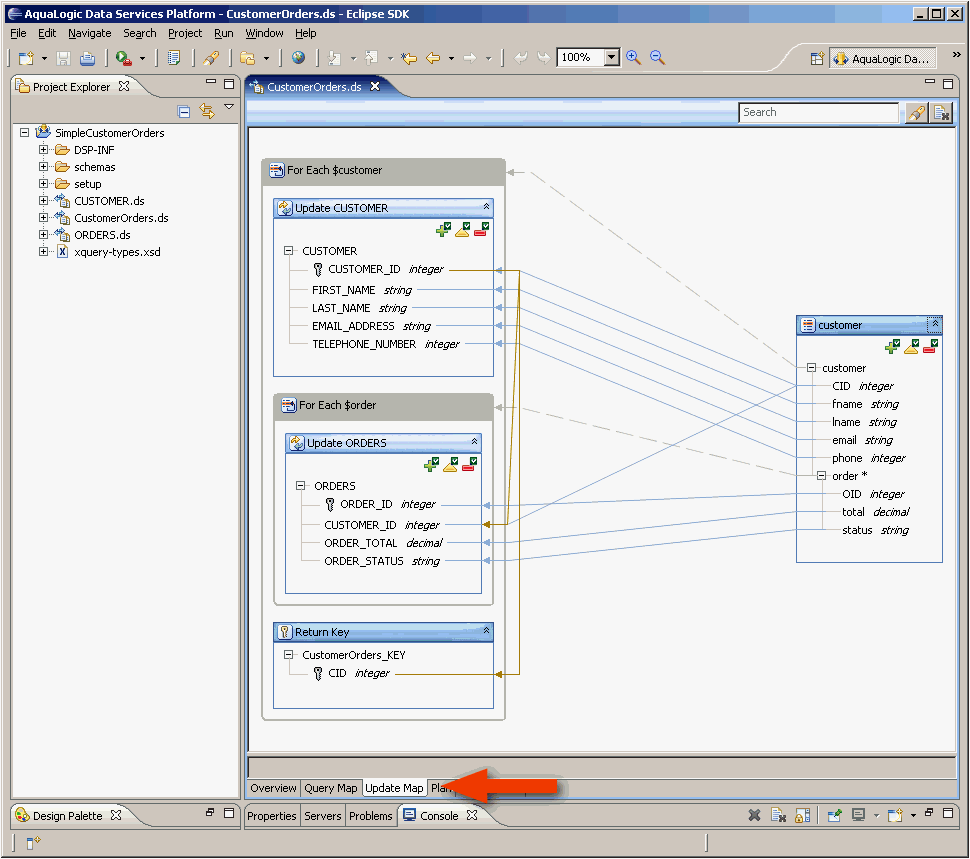Image resolution: width=970 pixels, height=859 pixels.
Task: Click the Save toolbar icon
Action: (x=63, y=58)
